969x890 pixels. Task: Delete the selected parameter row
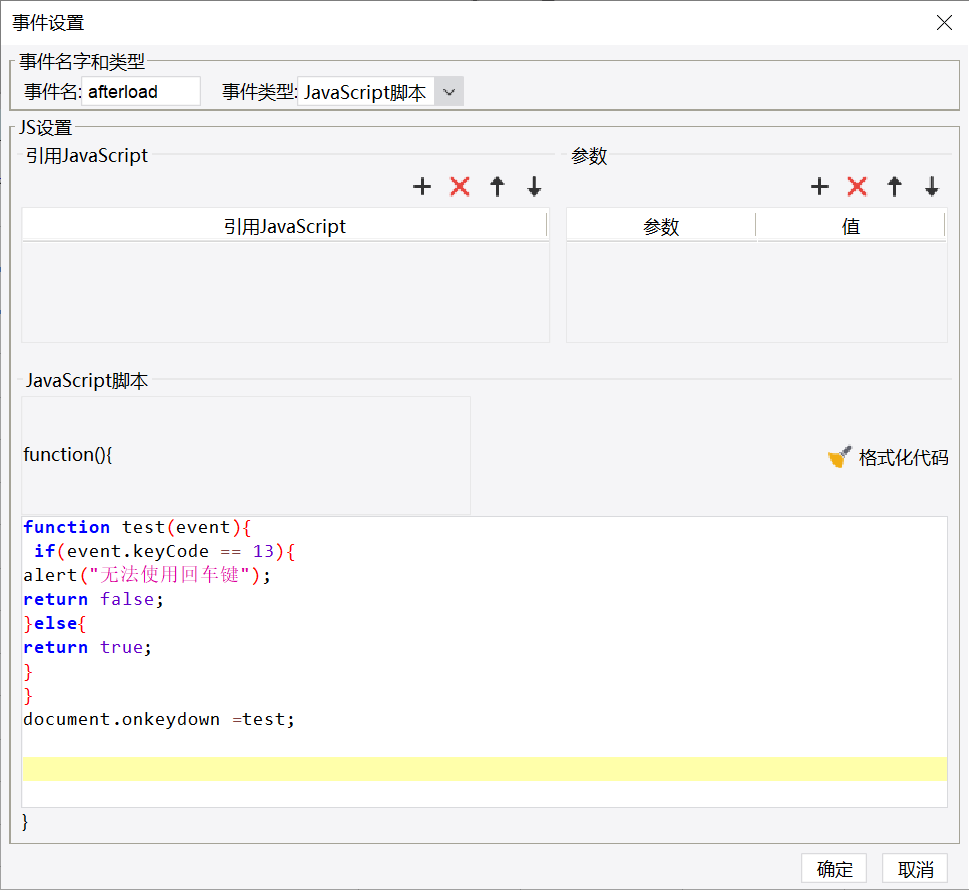[x=857, y=186]
